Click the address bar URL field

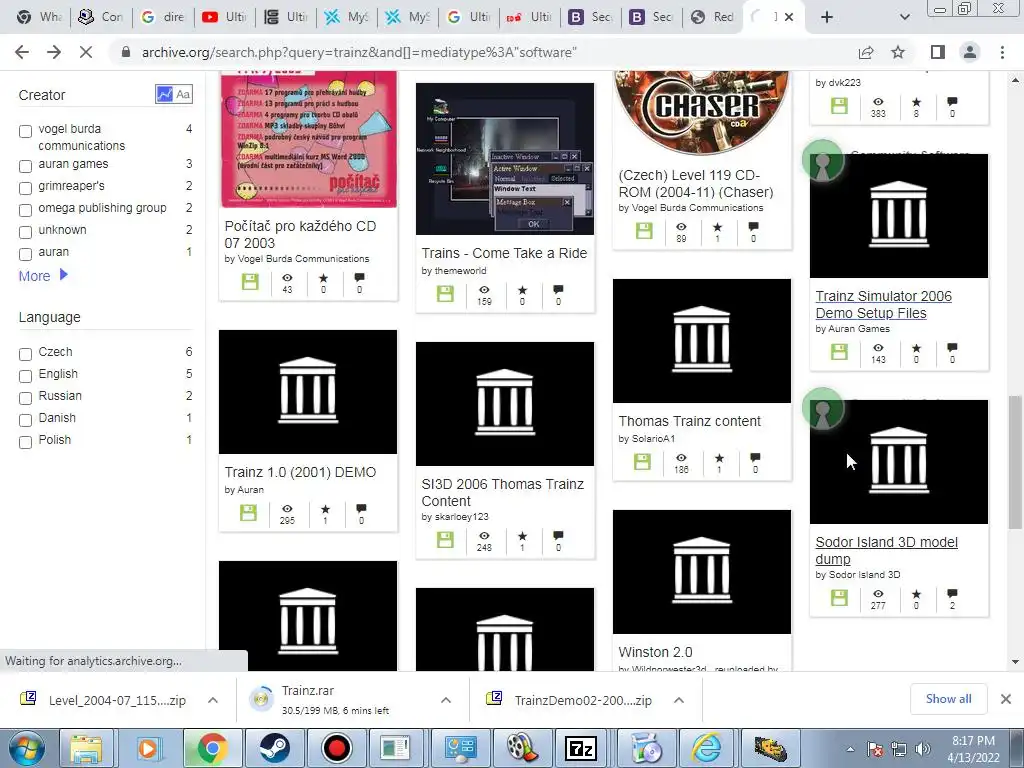pyautogui.click(x=483, y=52)
